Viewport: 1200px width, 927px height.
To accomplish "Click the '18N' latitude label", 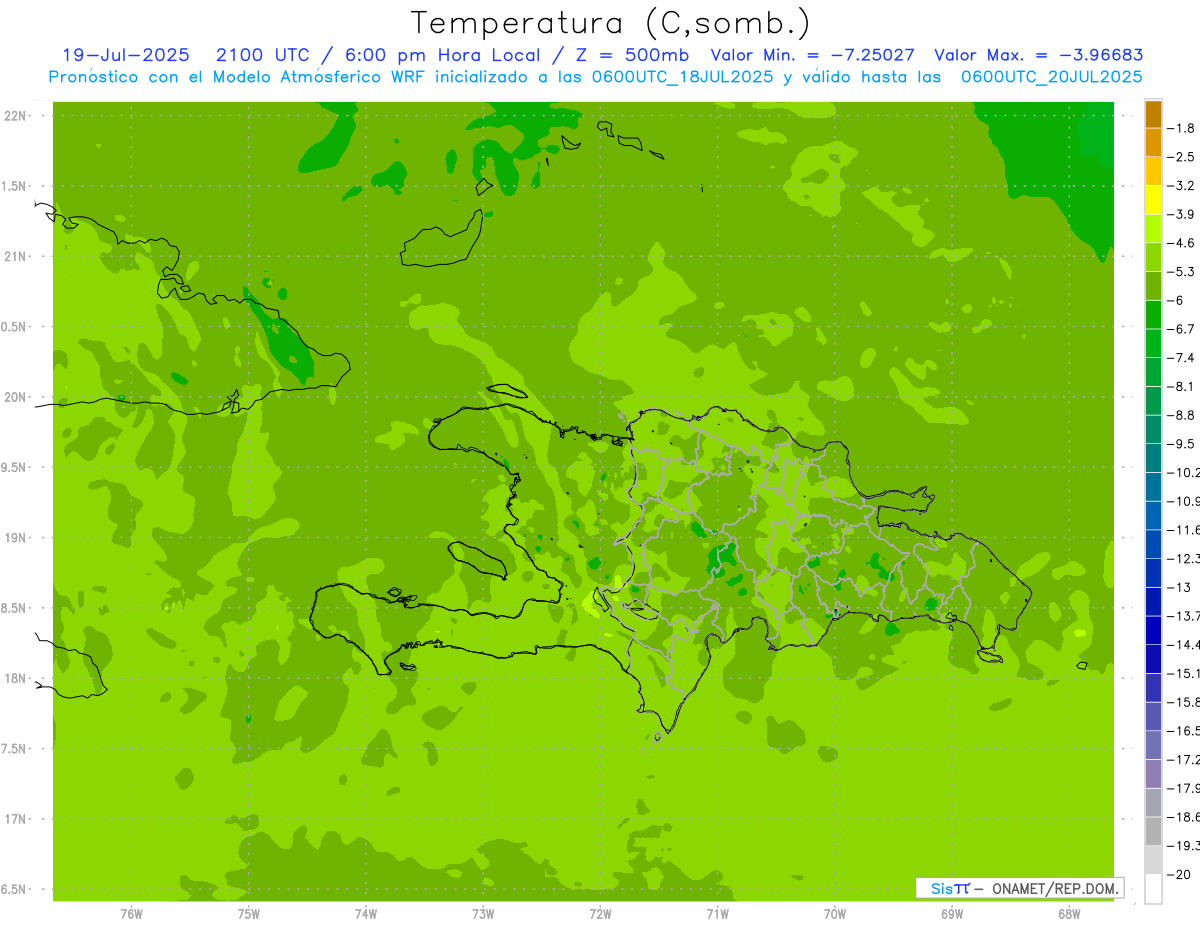I will [x=14, y=678].
